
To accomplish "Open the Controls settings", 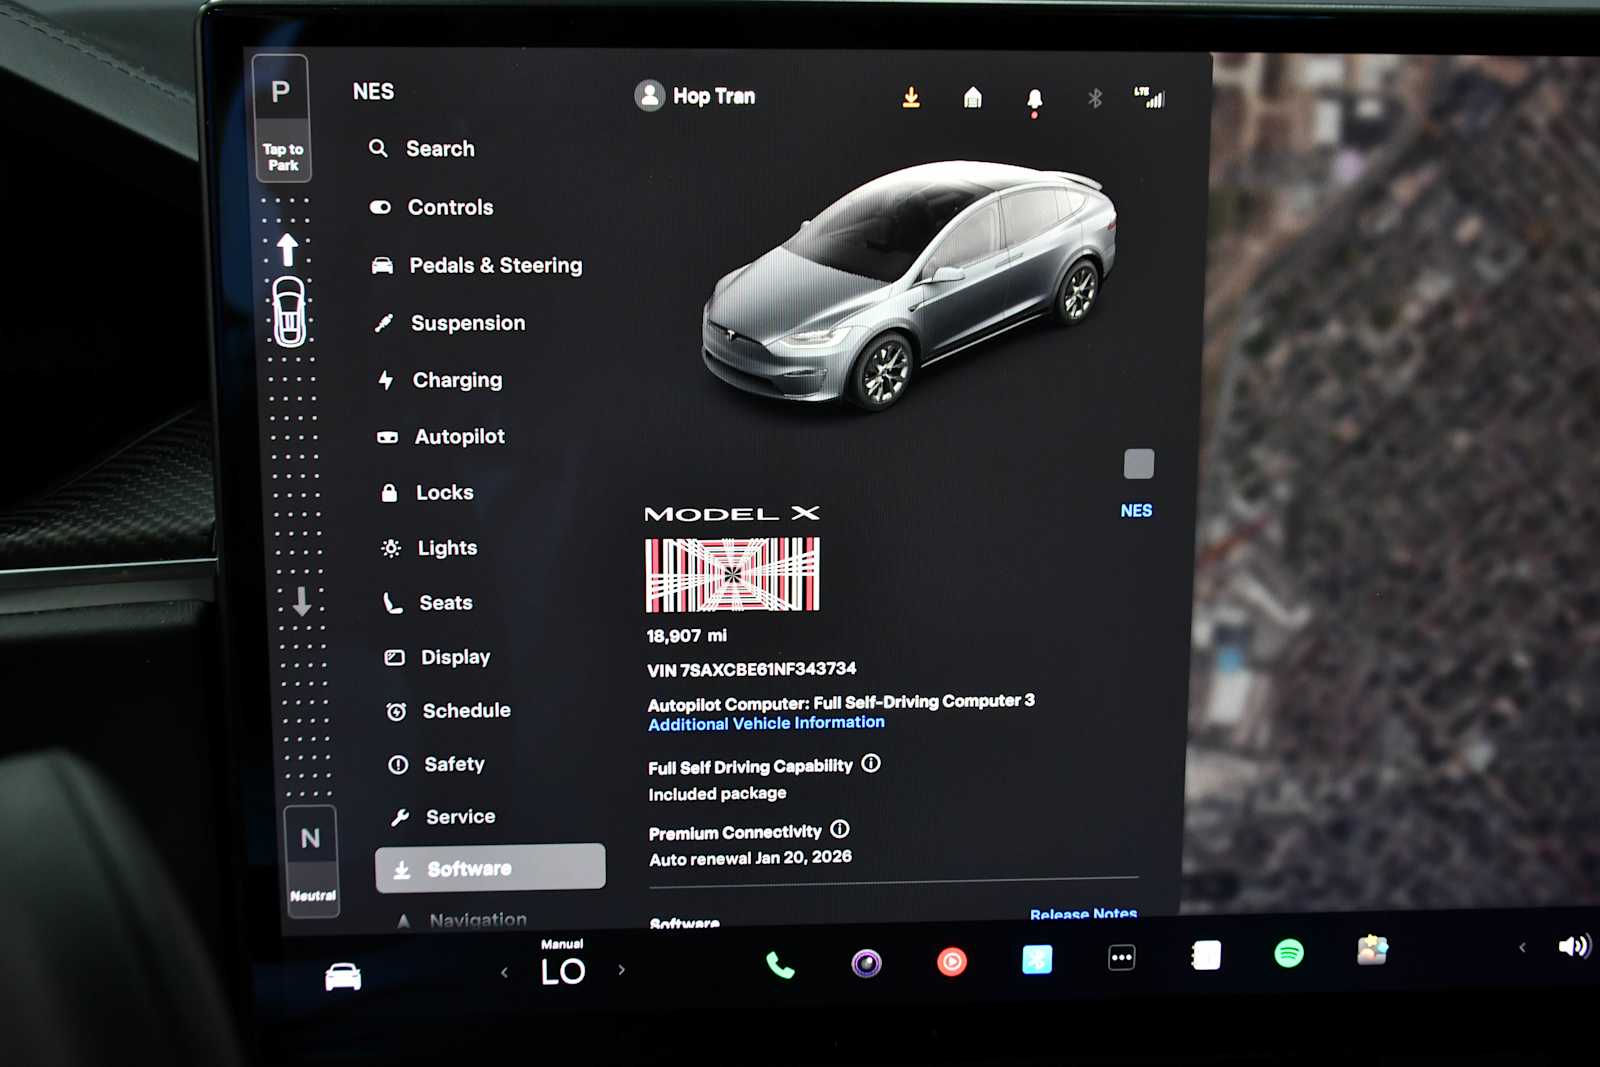I will point(431,207).
